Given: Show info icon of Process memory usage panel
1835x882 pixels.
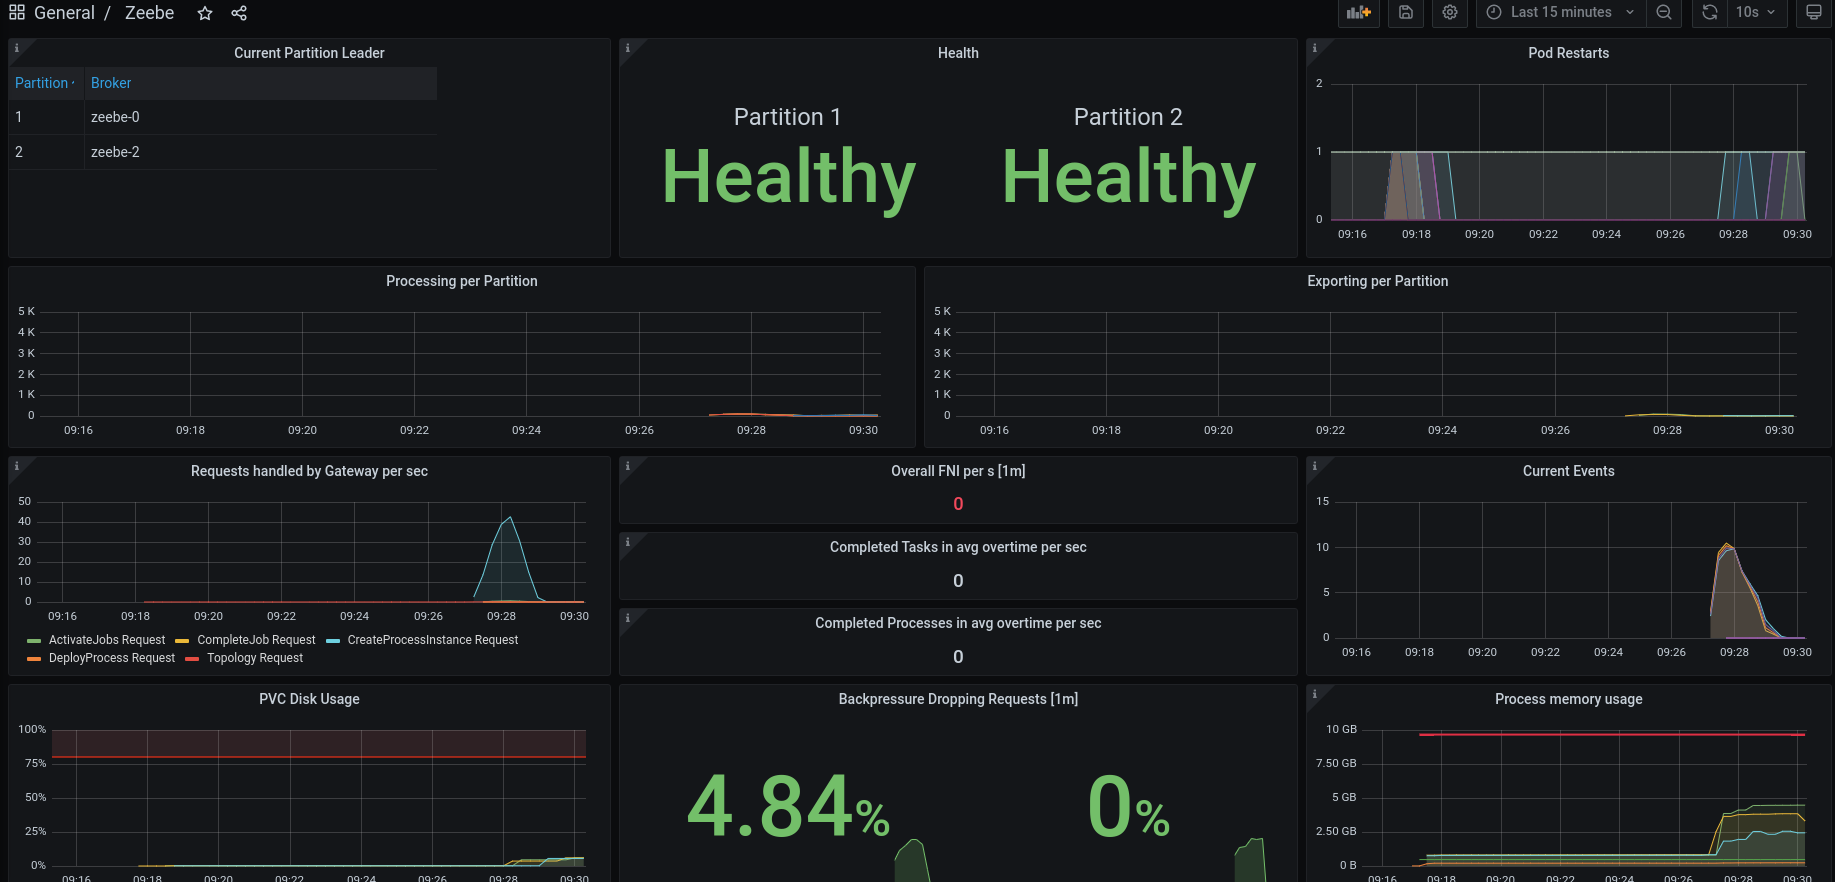Looking at the screenshot, I should (1314, 694).
